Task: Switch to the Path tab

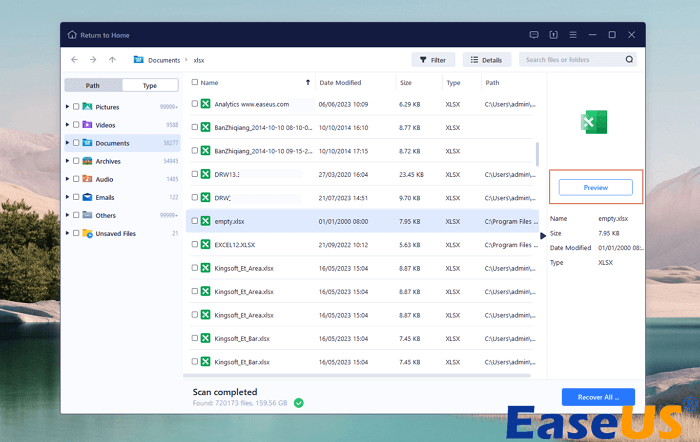Action: [93, 86]
